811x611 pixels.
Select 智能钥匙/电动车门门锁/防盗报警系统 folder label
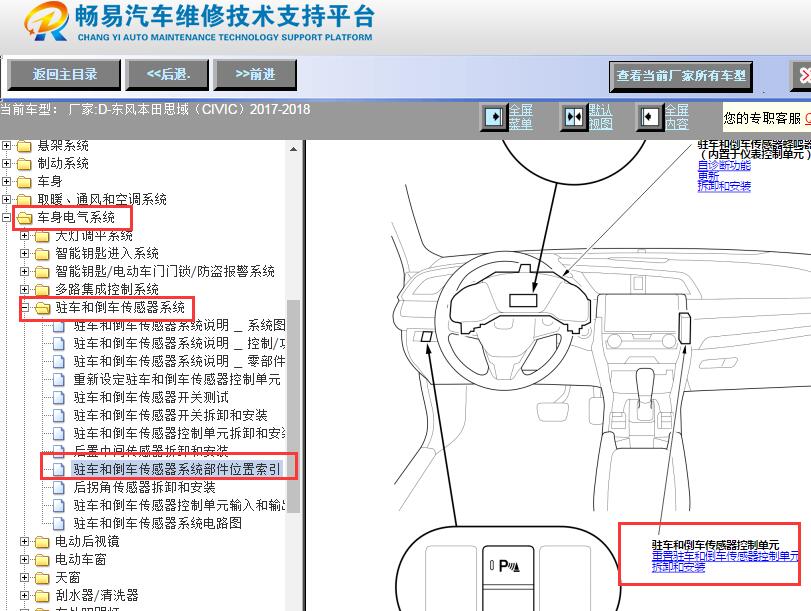click(165, 272)
